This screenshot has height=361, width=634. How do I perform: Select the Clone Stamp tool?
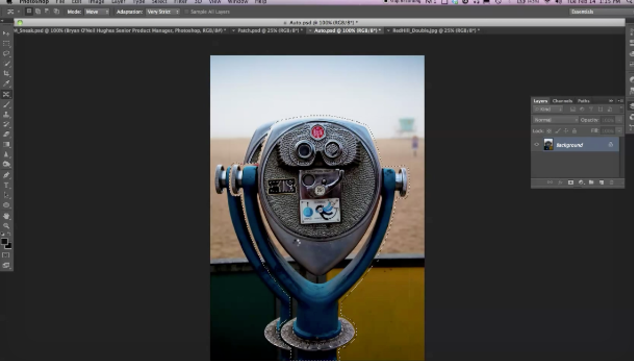(6, 115)
